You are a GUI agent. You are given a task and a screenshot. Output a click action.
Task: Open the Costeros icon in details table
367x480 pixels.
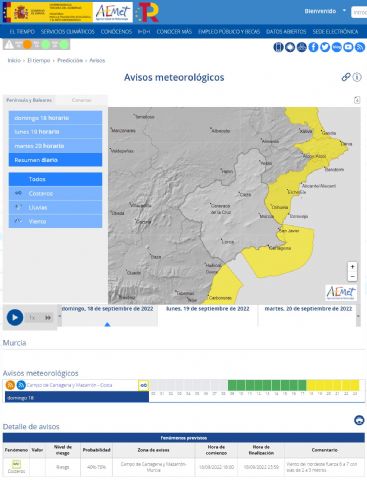point(16,464)
